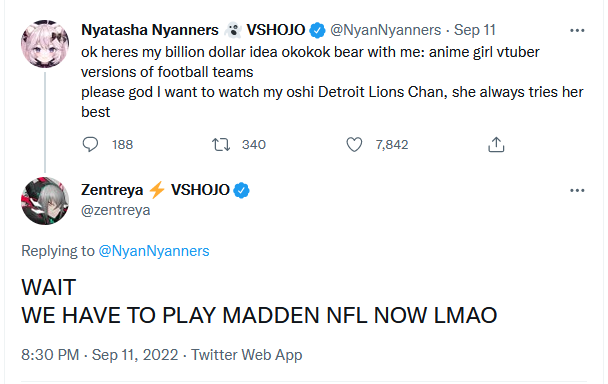The image size is (608, 384).
Task: Click the reply icon under Nyanners' tweet
Action: tap(90, 144)
